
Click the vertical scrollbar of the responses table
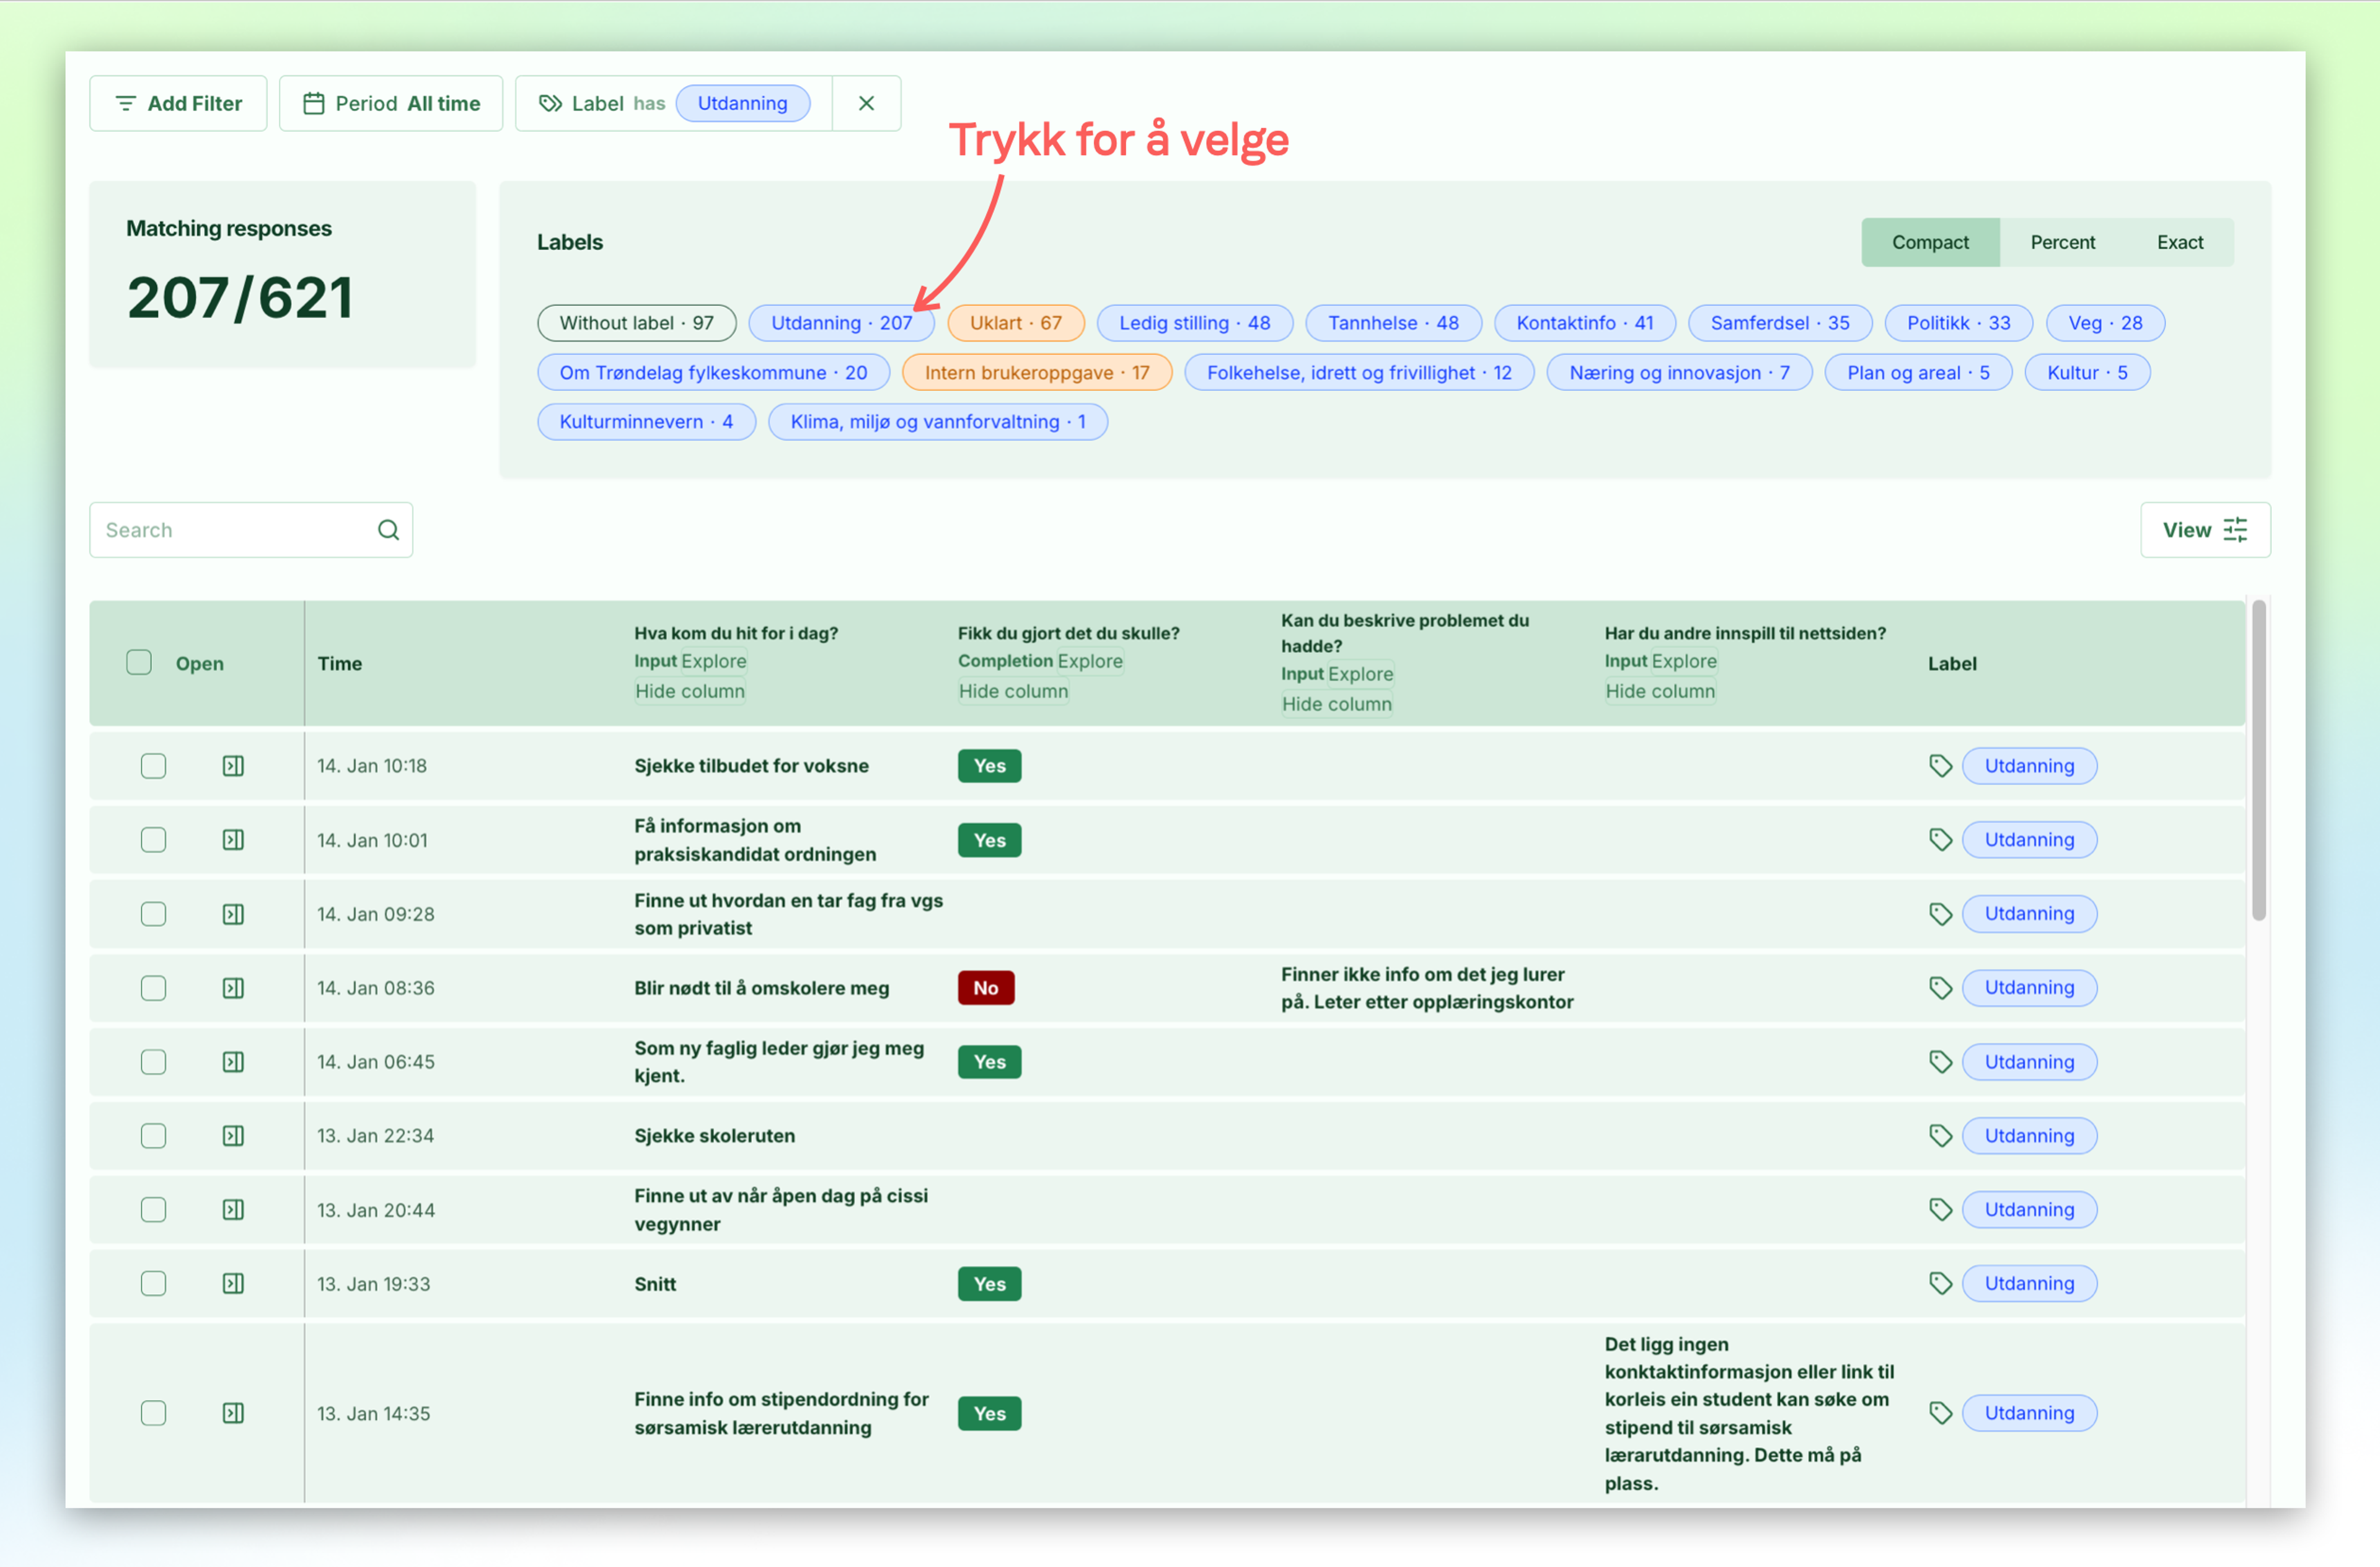click(2258, 760)
